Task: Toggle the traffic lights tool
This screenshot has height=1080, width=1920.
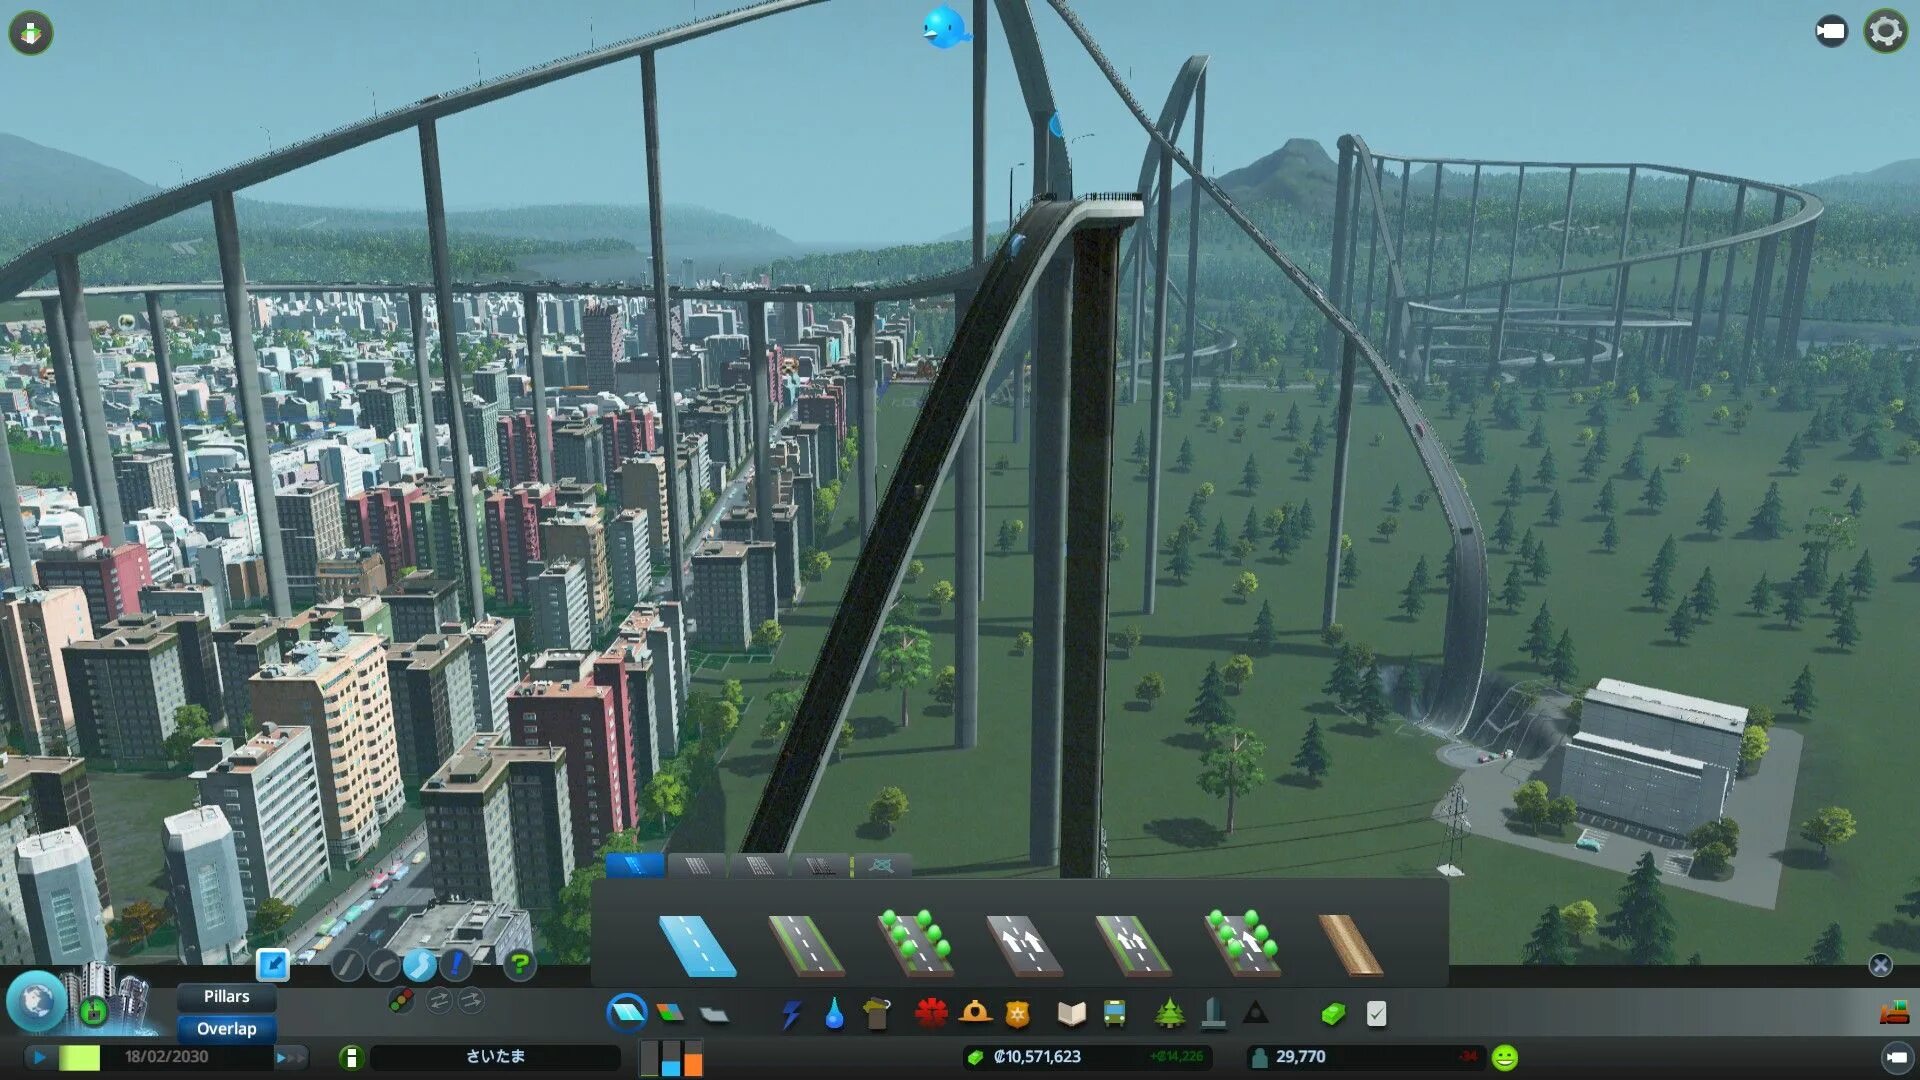Action: [x=402, y=1001]
